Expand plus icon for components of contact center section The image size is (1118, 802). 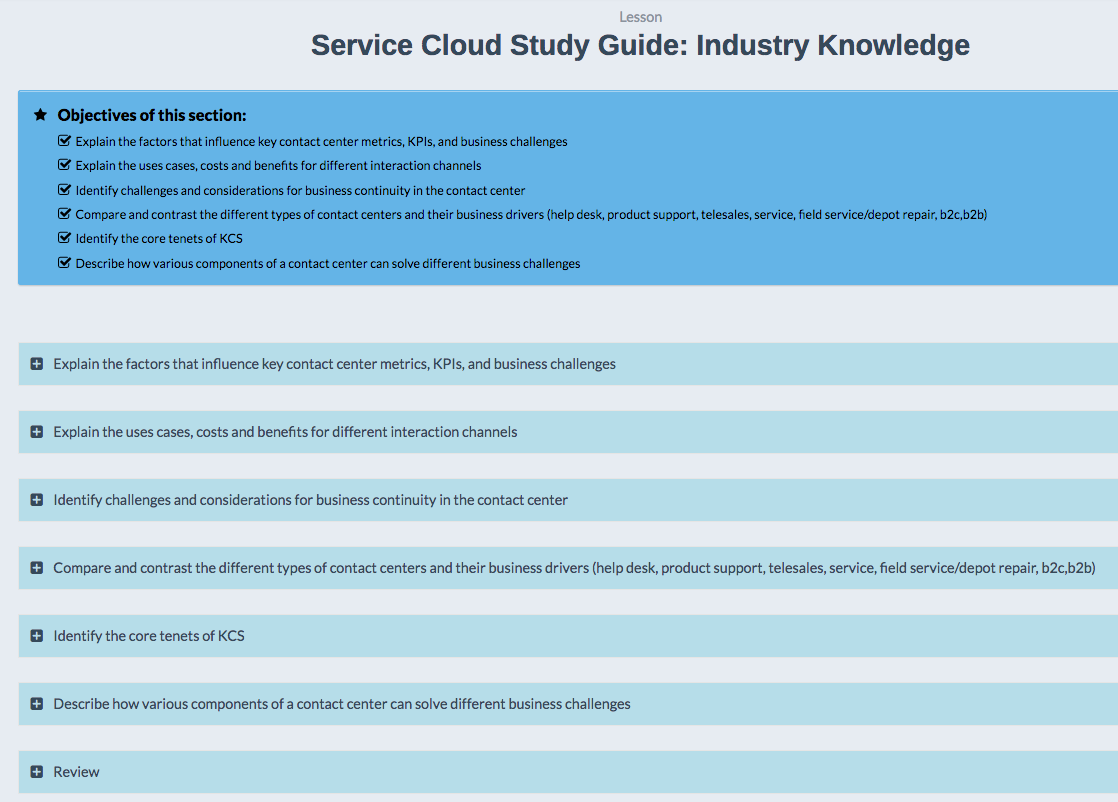[x=37, y=704]
